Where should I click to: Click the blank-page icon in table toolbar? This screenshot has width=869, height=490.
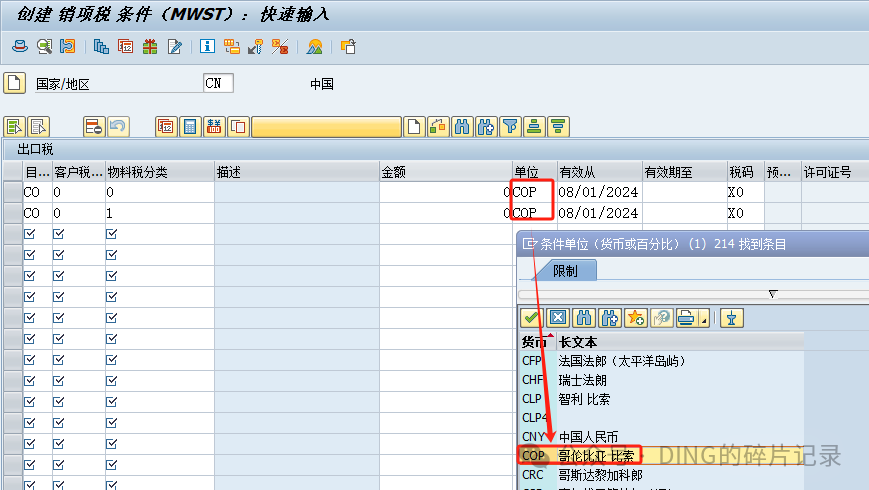point(414,127)
